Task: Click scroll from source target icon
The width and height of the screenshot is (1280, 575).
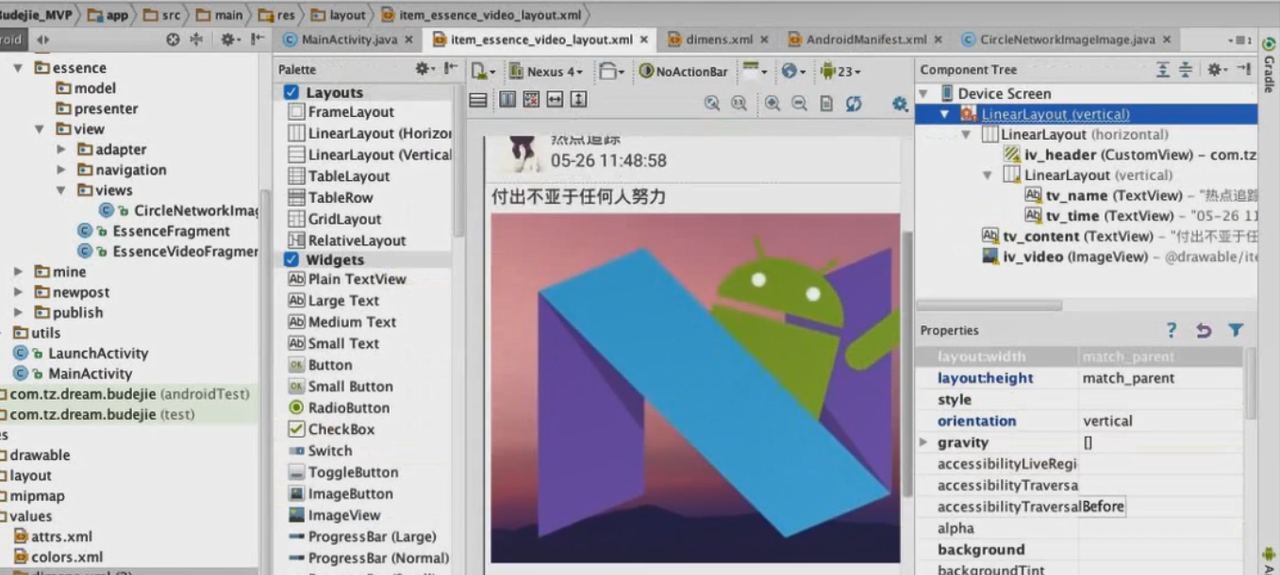Action: (173, 39)
